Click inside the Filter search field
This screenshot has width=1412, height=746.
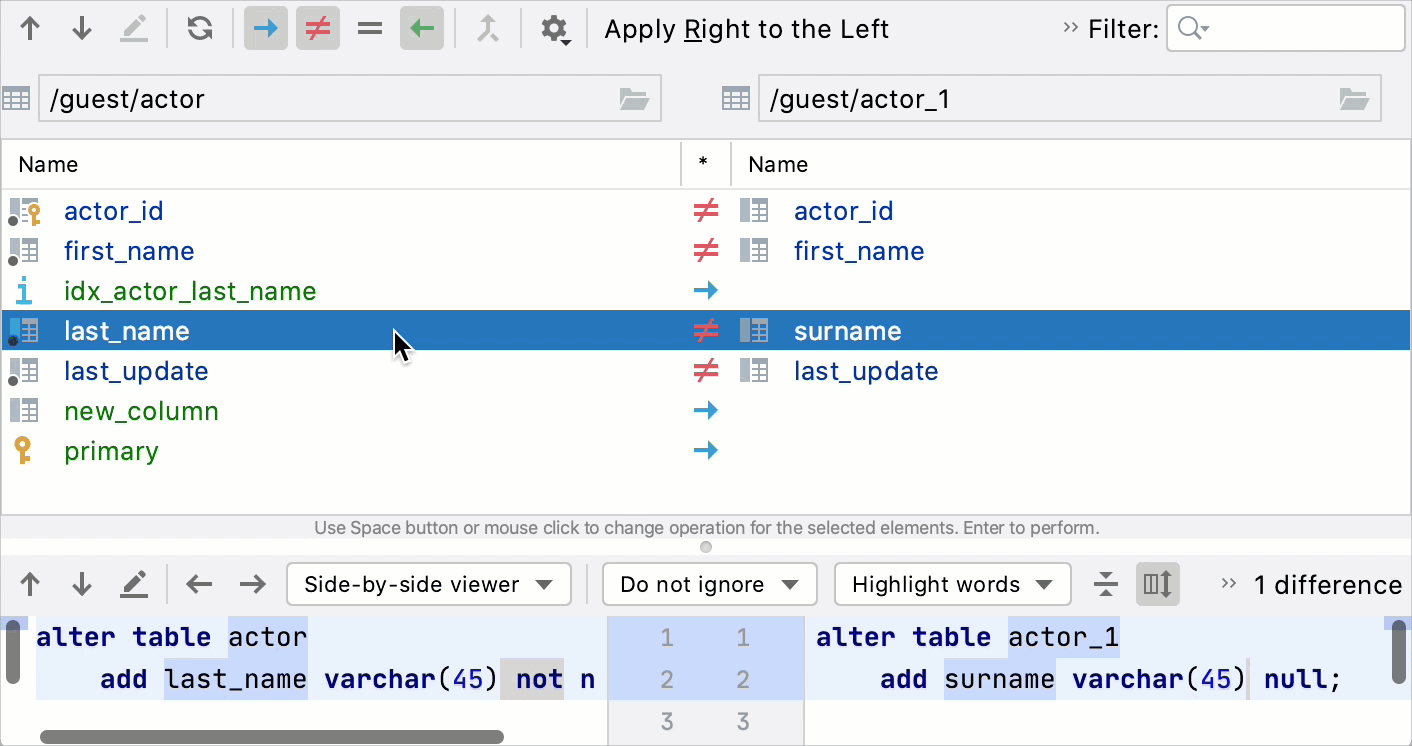(x=1285, y=28)
